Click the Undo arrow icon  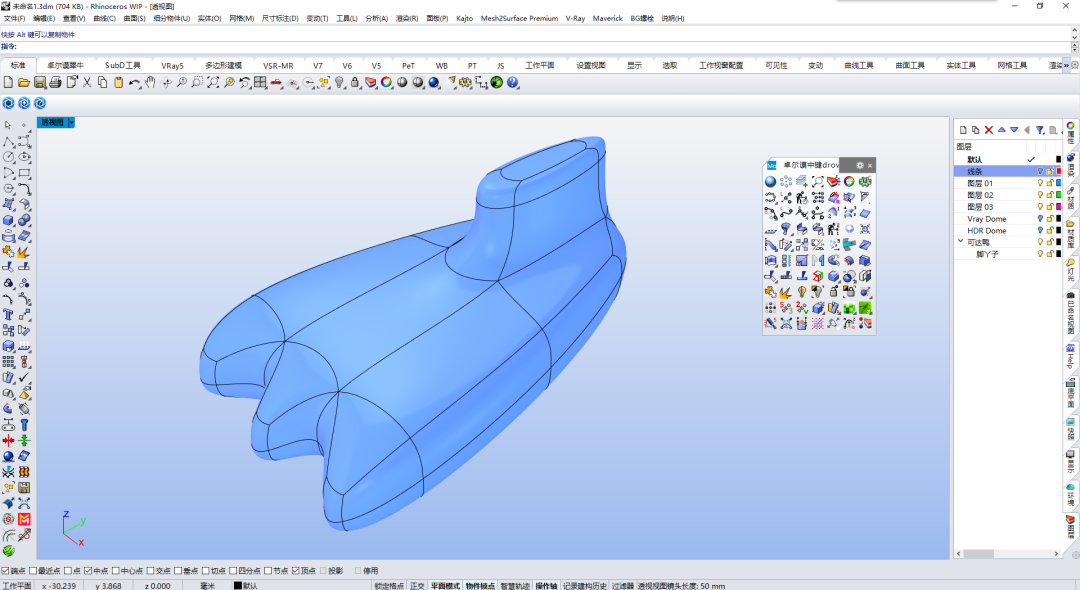click(x=134, y=83)
